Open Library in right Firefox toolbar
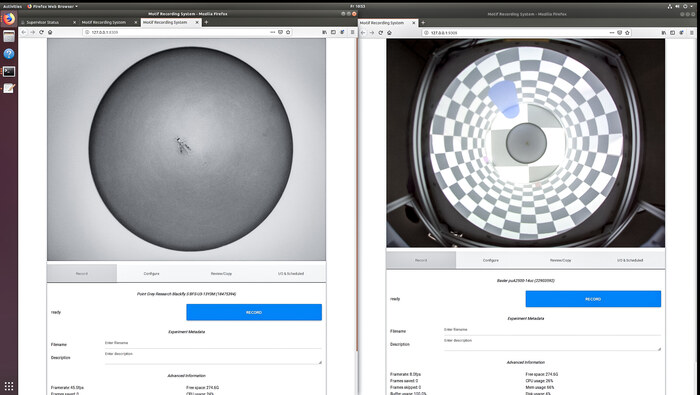The image size is (700, 395). coord(664,33)
